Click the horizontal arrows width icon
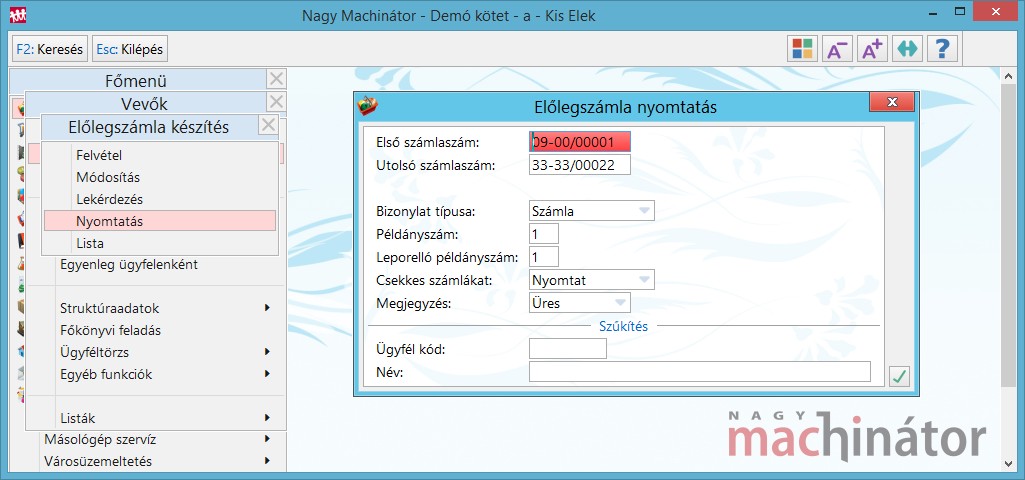 coord(907,49)
